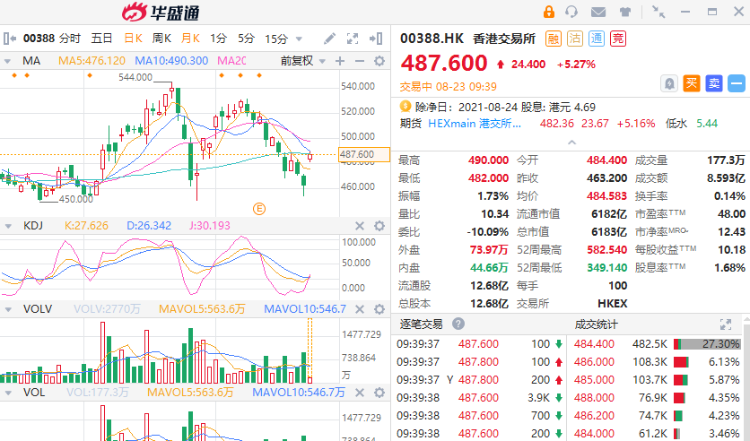Screen dimensions: 750x441
Task: Click the dividend coin icon beside 除净日
Action: [x=405, y=106]
